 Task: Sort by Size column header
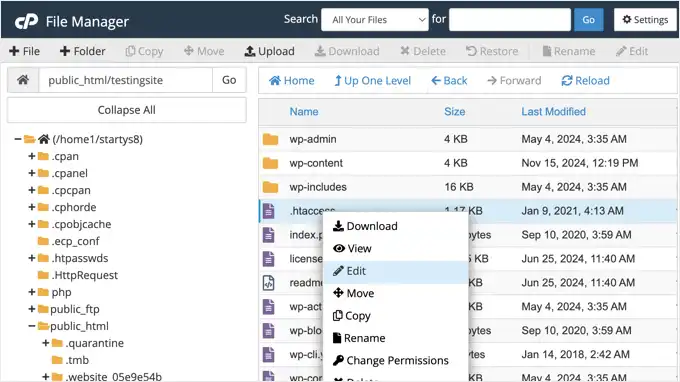(x=454, y=111)
